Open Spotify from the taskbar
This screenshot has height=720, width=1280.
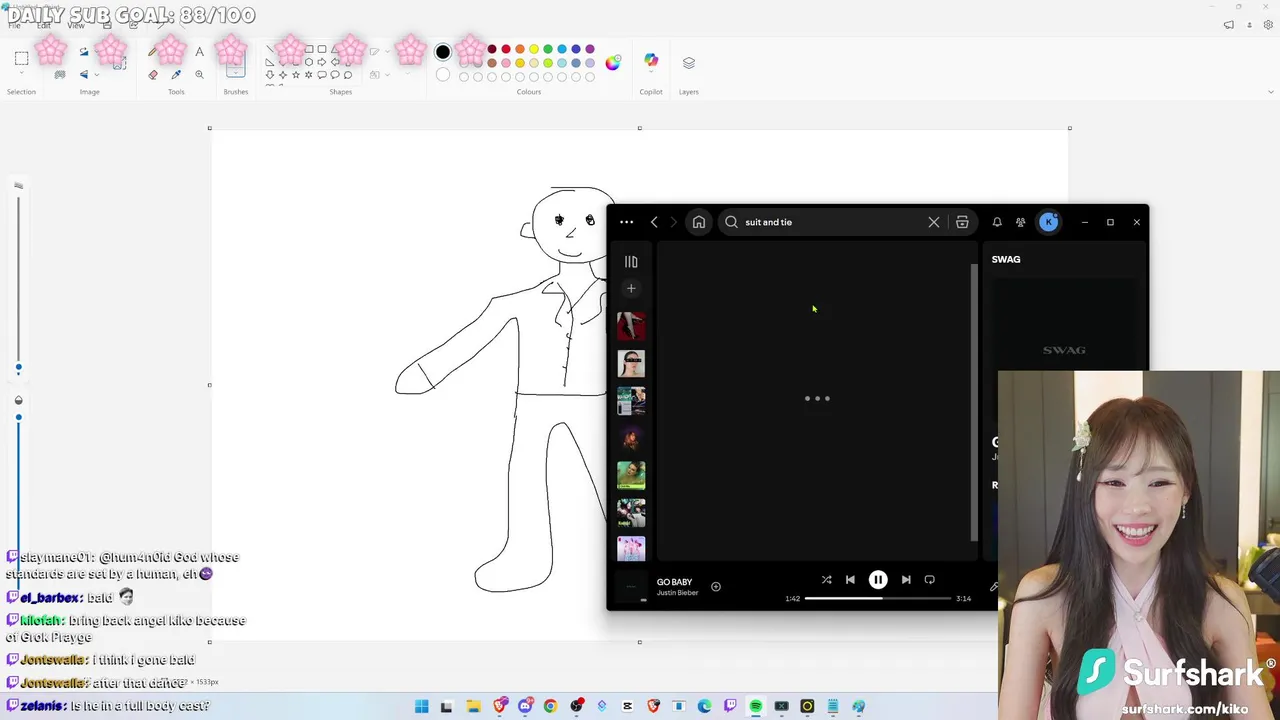click(x=756, y=706)
